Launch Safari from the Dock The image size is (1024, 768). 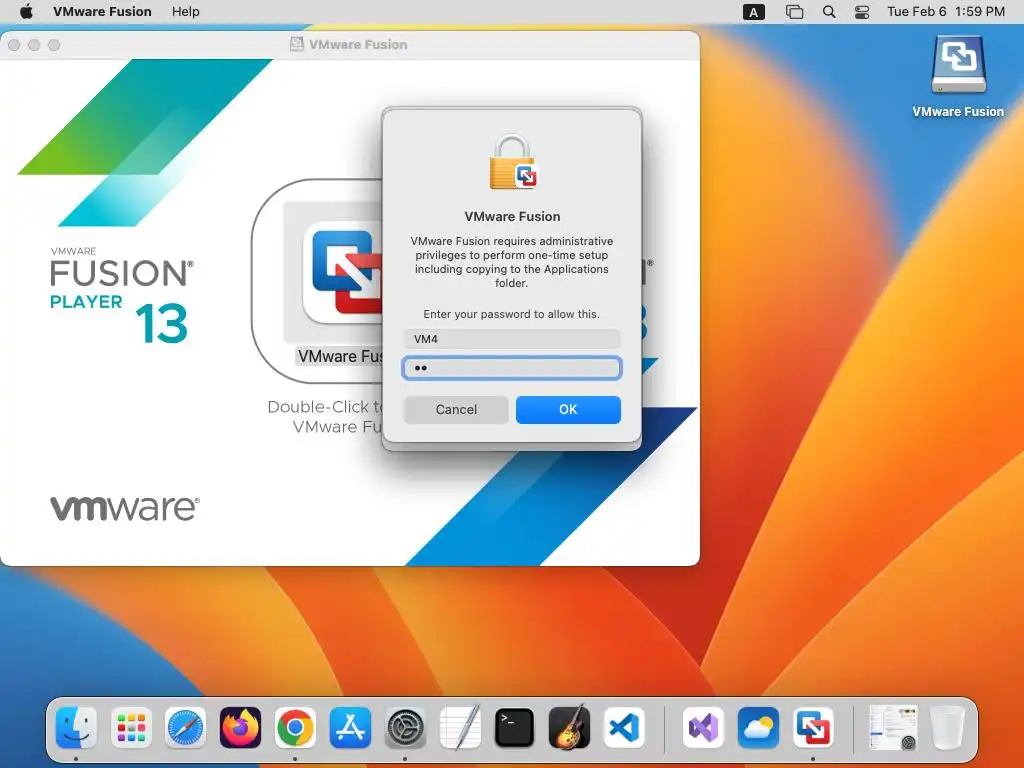(x=185, y=727)
